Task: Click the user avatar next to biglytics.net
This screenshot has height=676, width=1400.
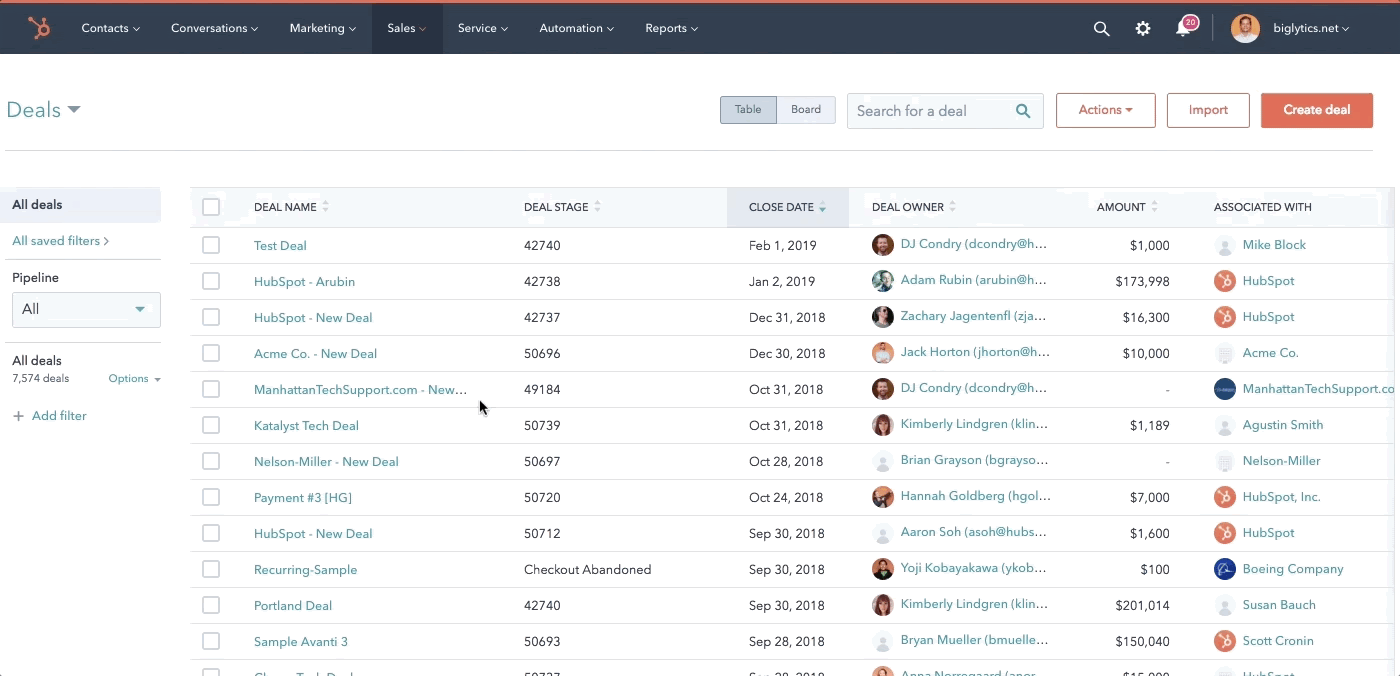Action: tap(1245, 29)
